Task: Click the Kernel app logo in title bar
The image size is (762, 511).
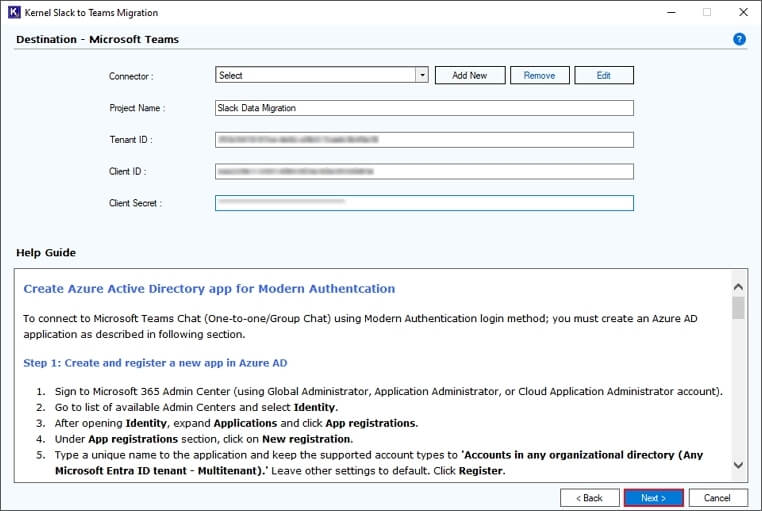Action: point(14,12)
